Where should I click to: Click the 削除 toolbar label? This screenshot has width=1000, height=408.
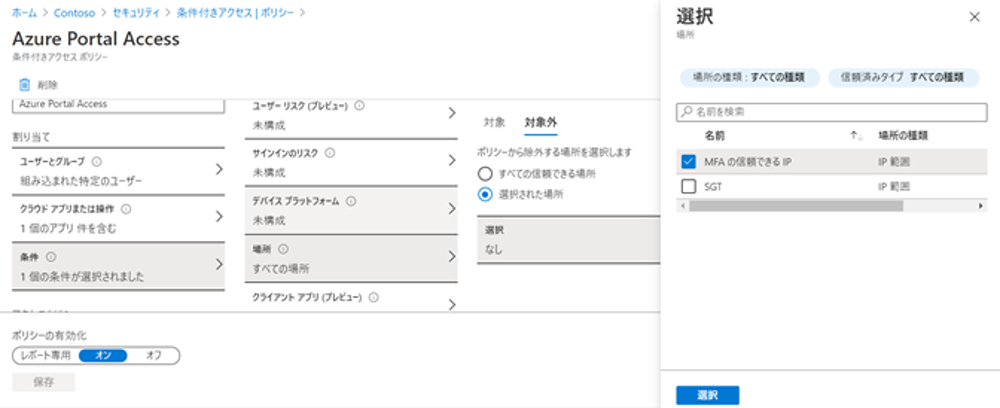48,85
